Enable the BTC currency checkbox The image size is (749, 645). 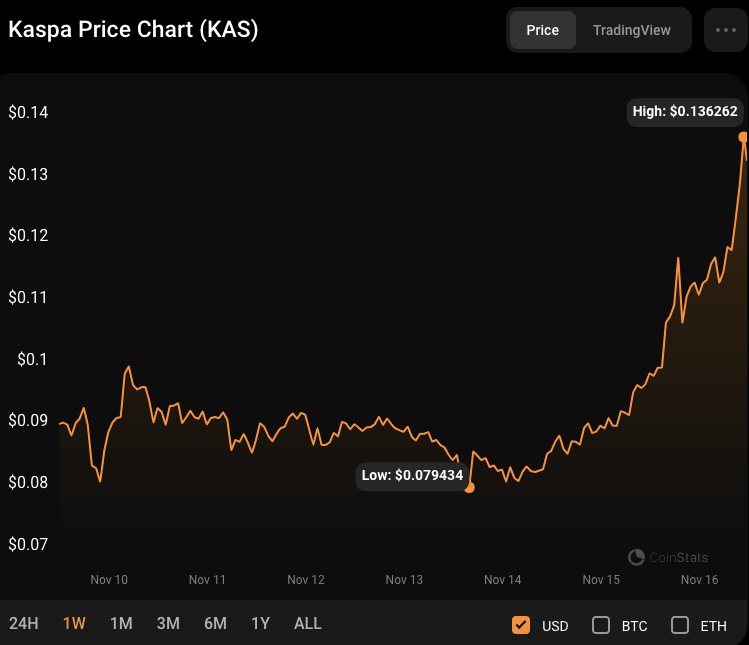pyautogui.click(x=601, y=625)
